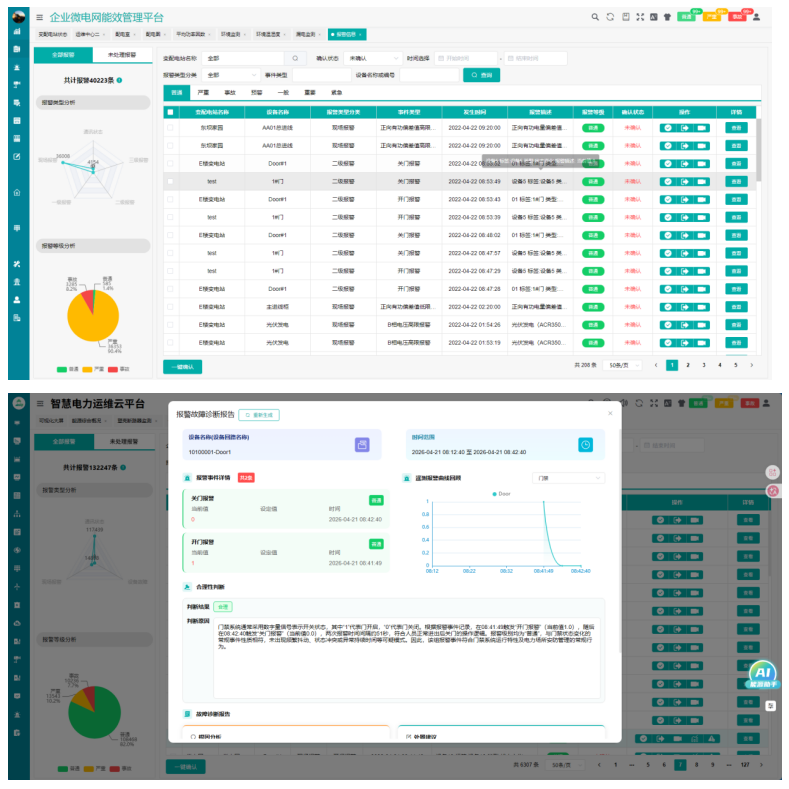The height and width of the screenshot is (789, 789).
Task: Click the alarm table vertical scrollbar in 企业微电网
Action: click(758, 150)
